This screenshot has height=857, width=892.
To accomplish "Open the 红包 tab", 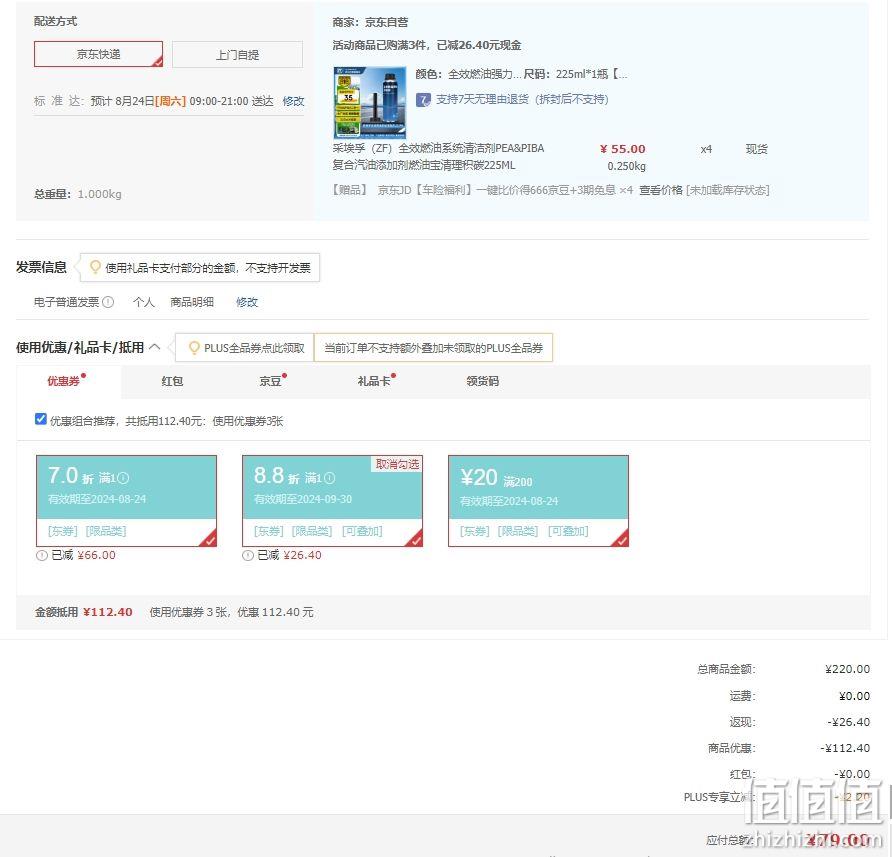I will pyautogui.click(x=172, y=381).
